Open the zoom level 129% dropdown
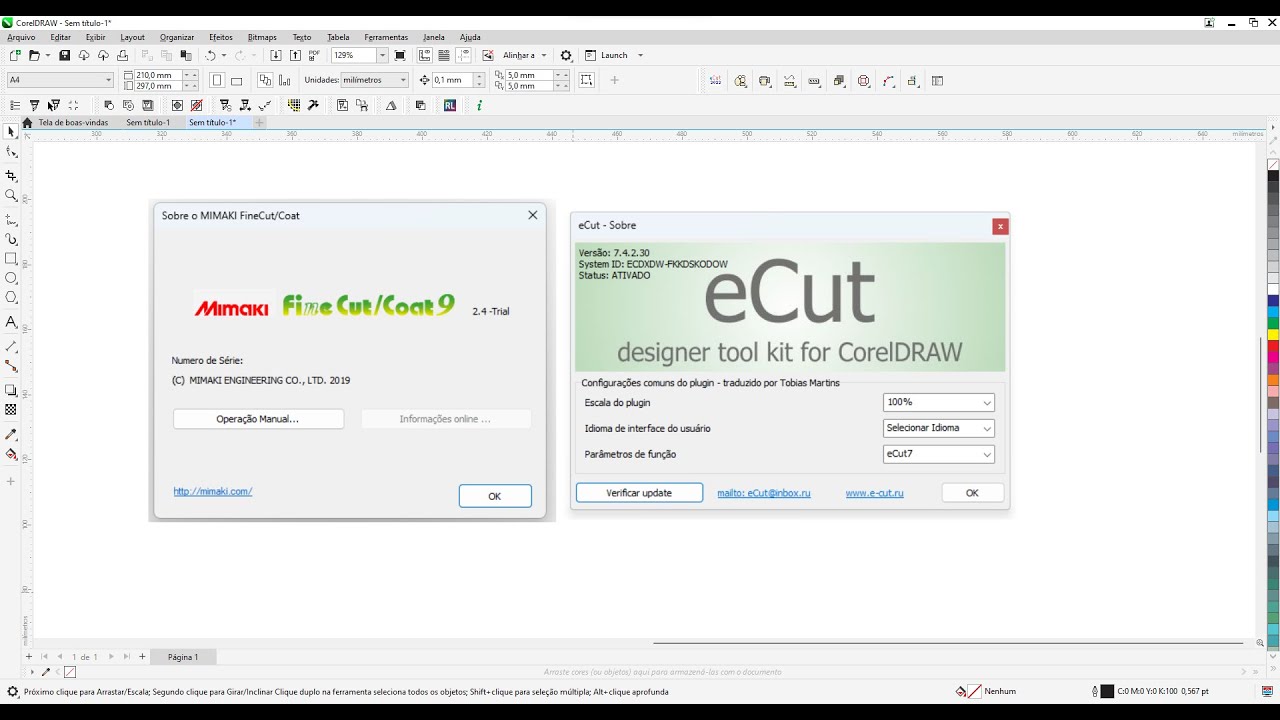Image resolution: width=1280 pixels, height=720 pixels. (x=382, y=55)
